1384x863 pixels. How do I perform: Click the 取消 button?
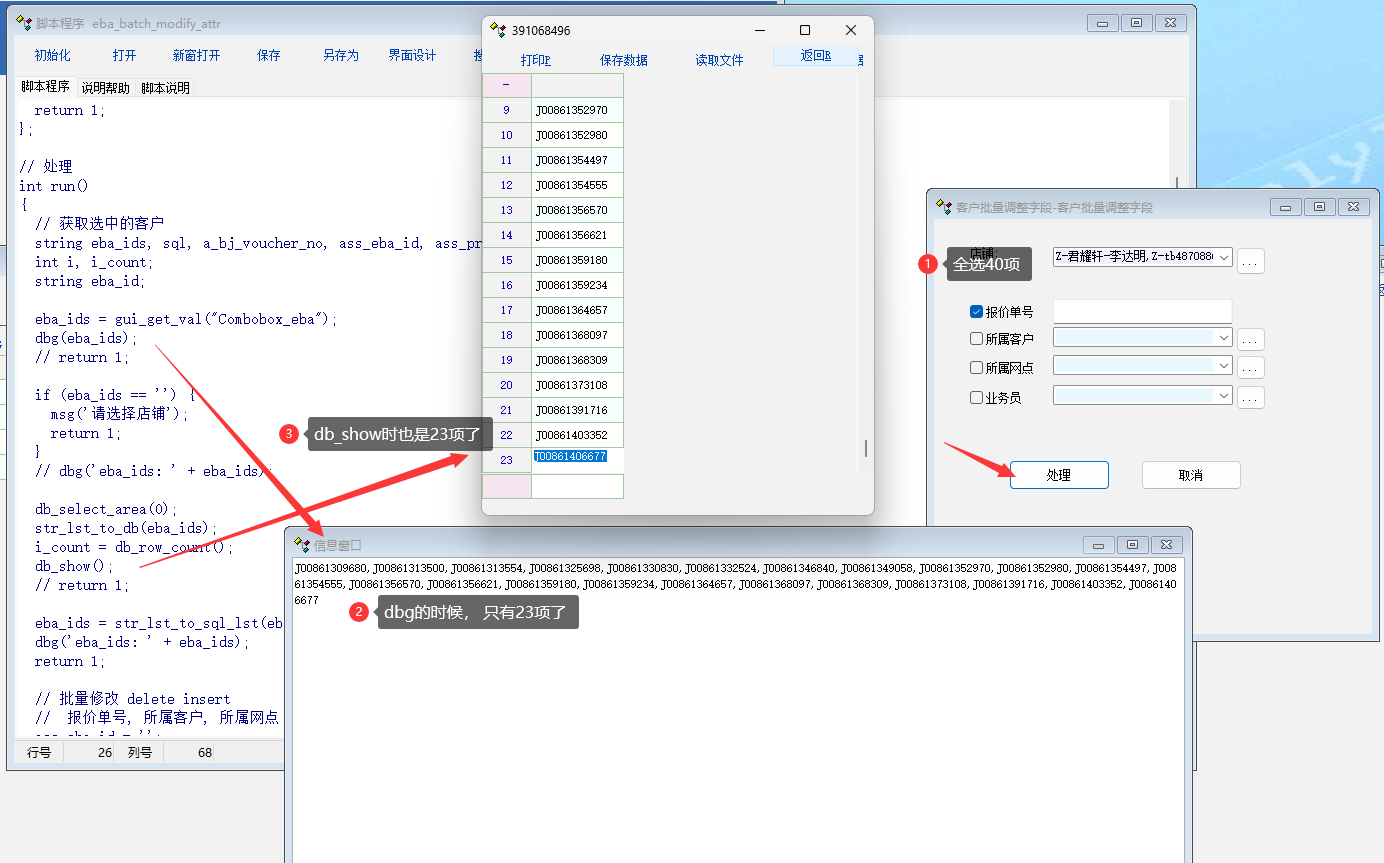tap(1190, 475)
